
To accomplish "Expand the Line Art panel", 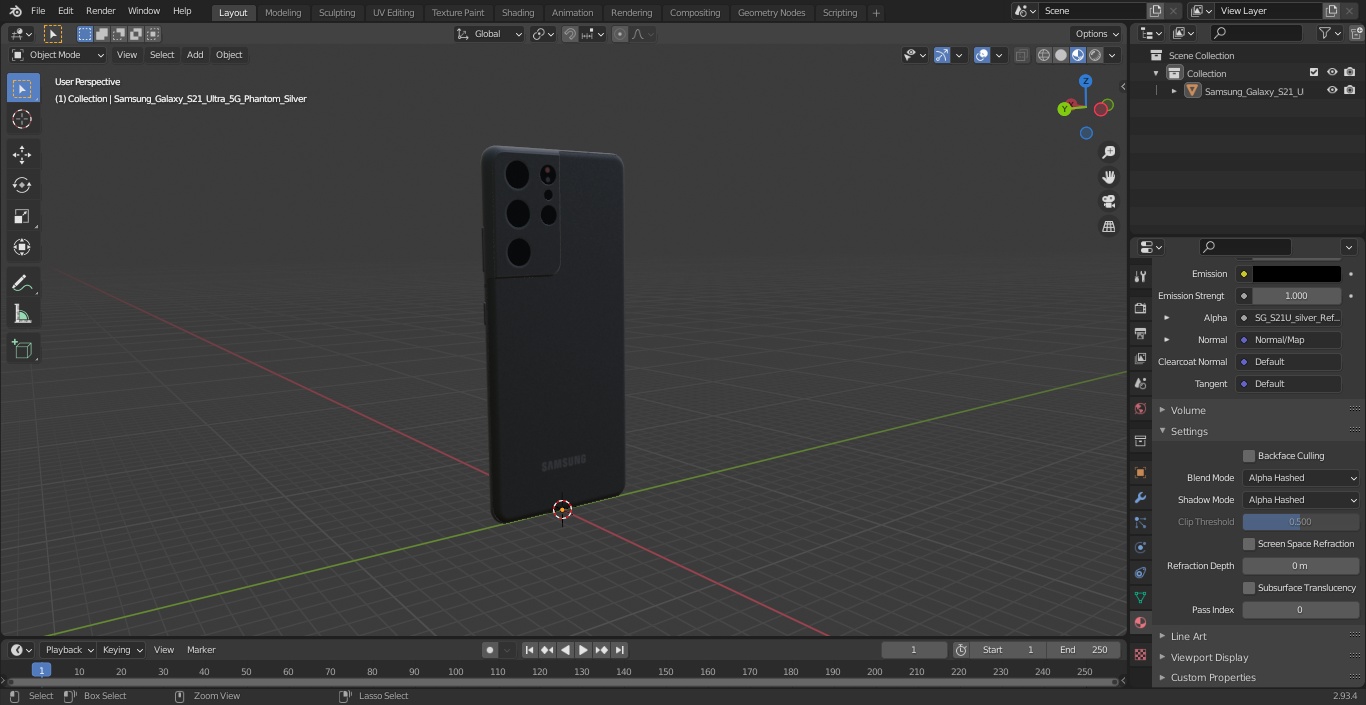I will coord(1188,636).
